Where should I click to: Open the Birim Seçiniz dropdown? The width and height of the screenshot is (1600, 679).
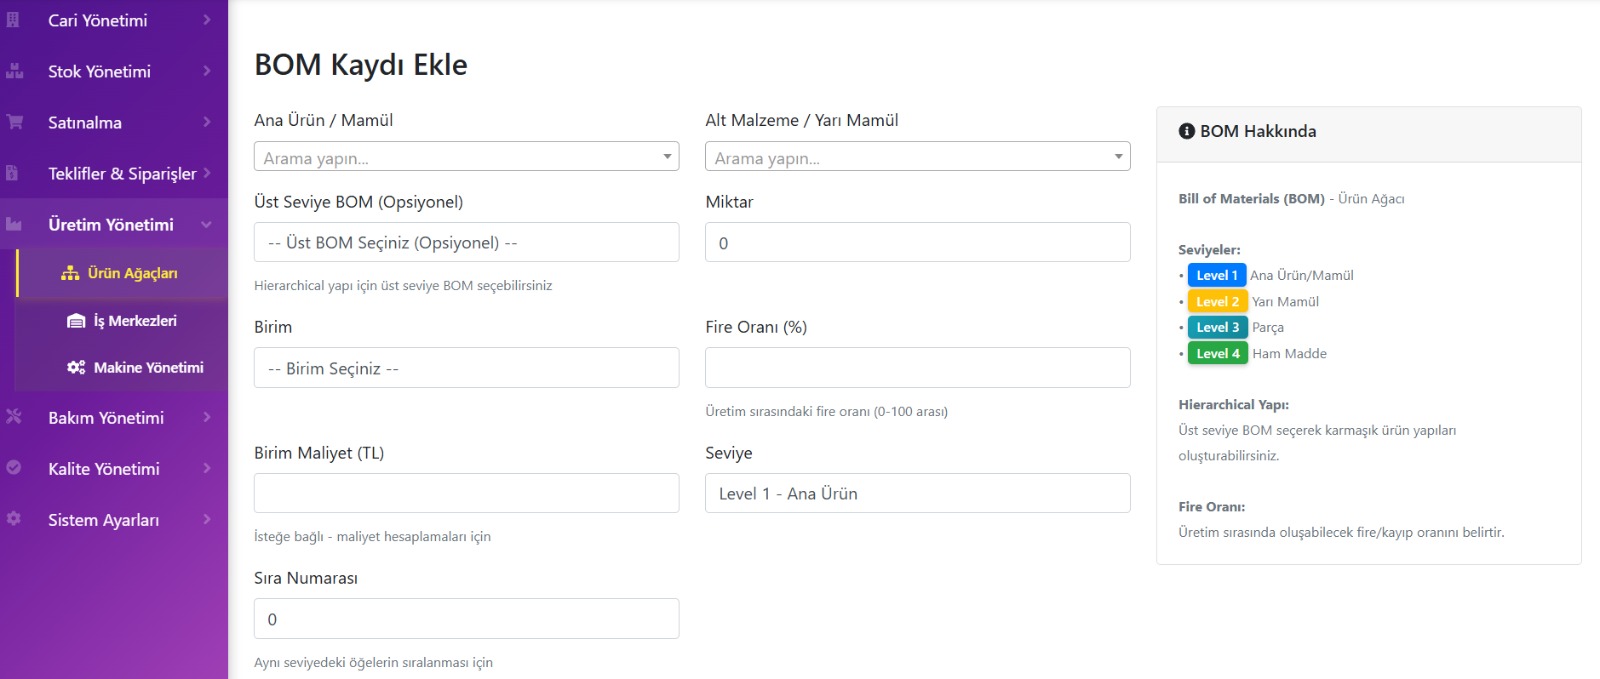466,368
